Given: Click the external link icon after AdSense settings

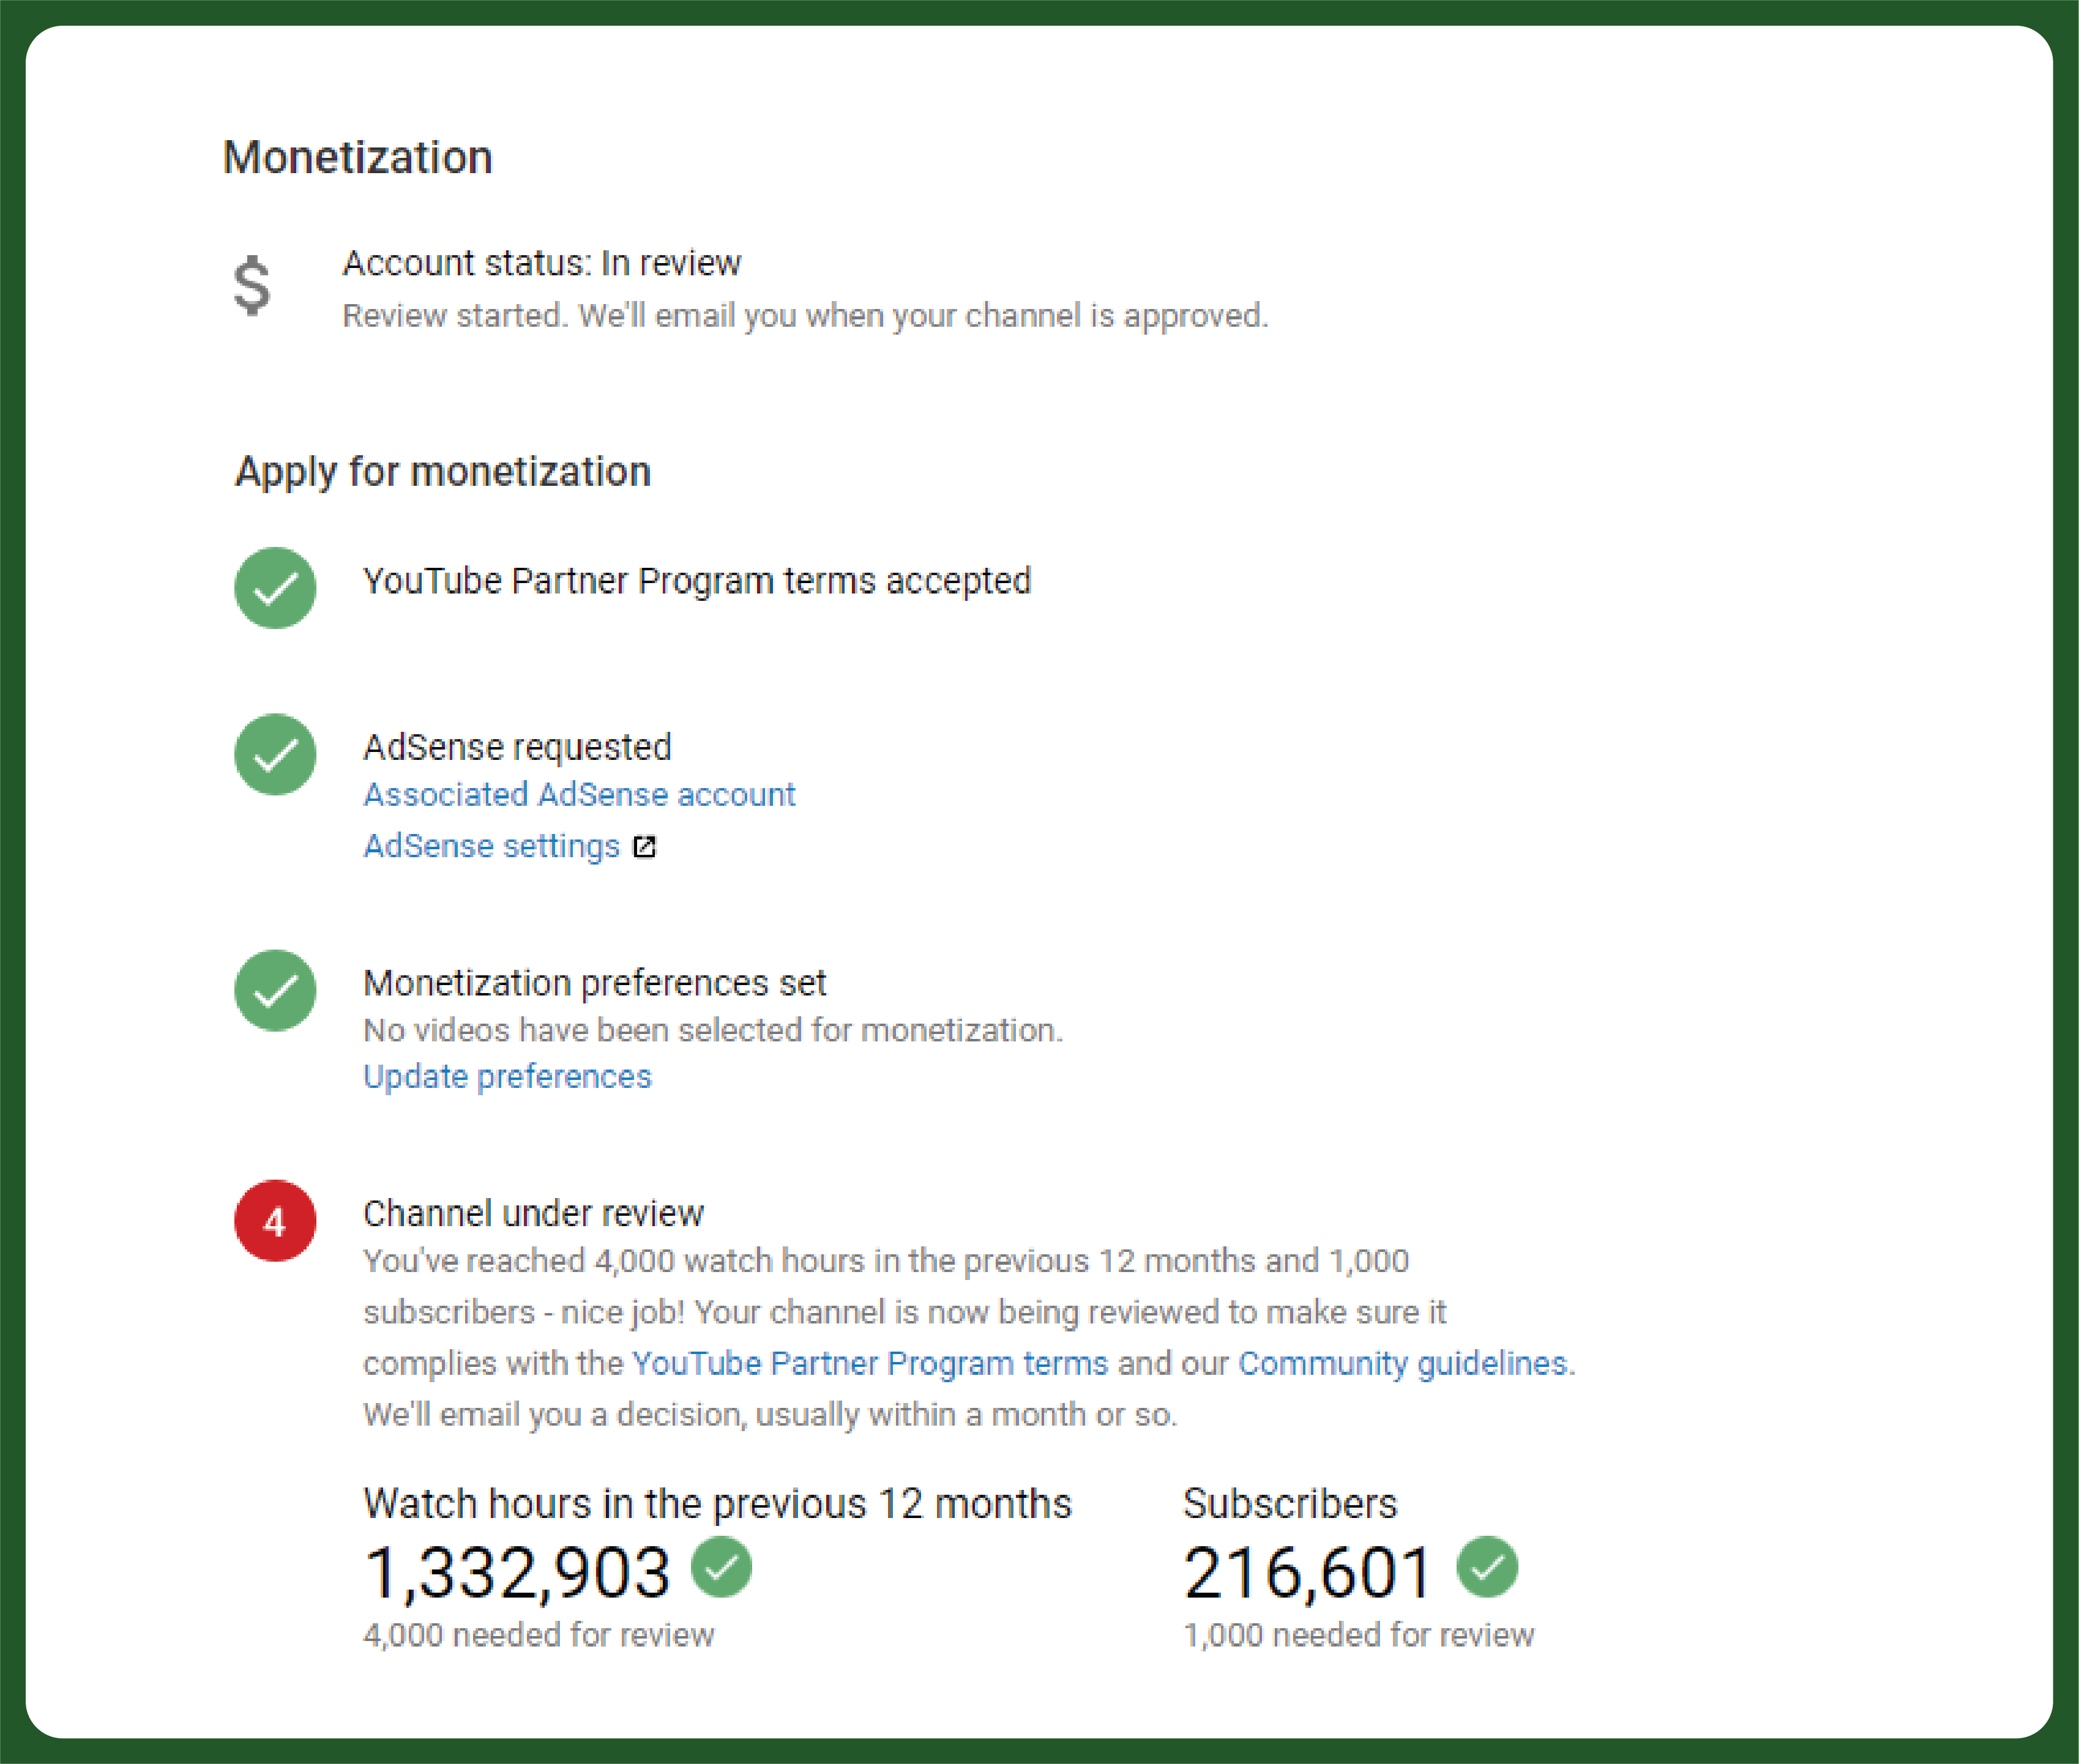Looking at the screenshot, I should pyautogui.click(x=645, y=847).
